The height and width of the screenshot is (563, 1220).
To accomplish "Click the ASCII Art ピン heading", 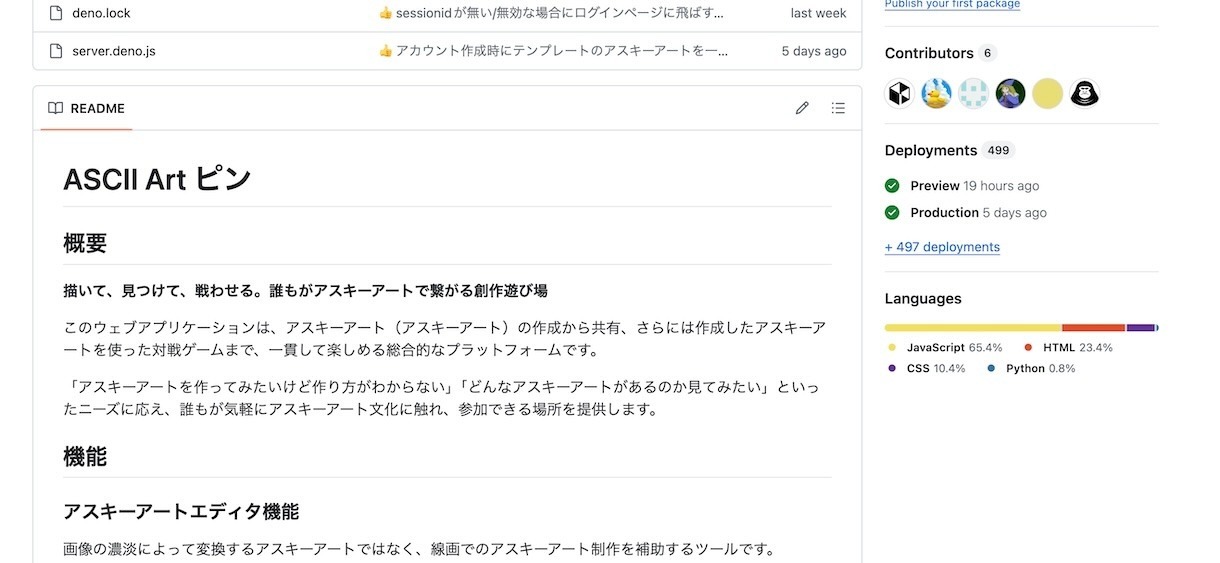I will [x=157, y=179].
